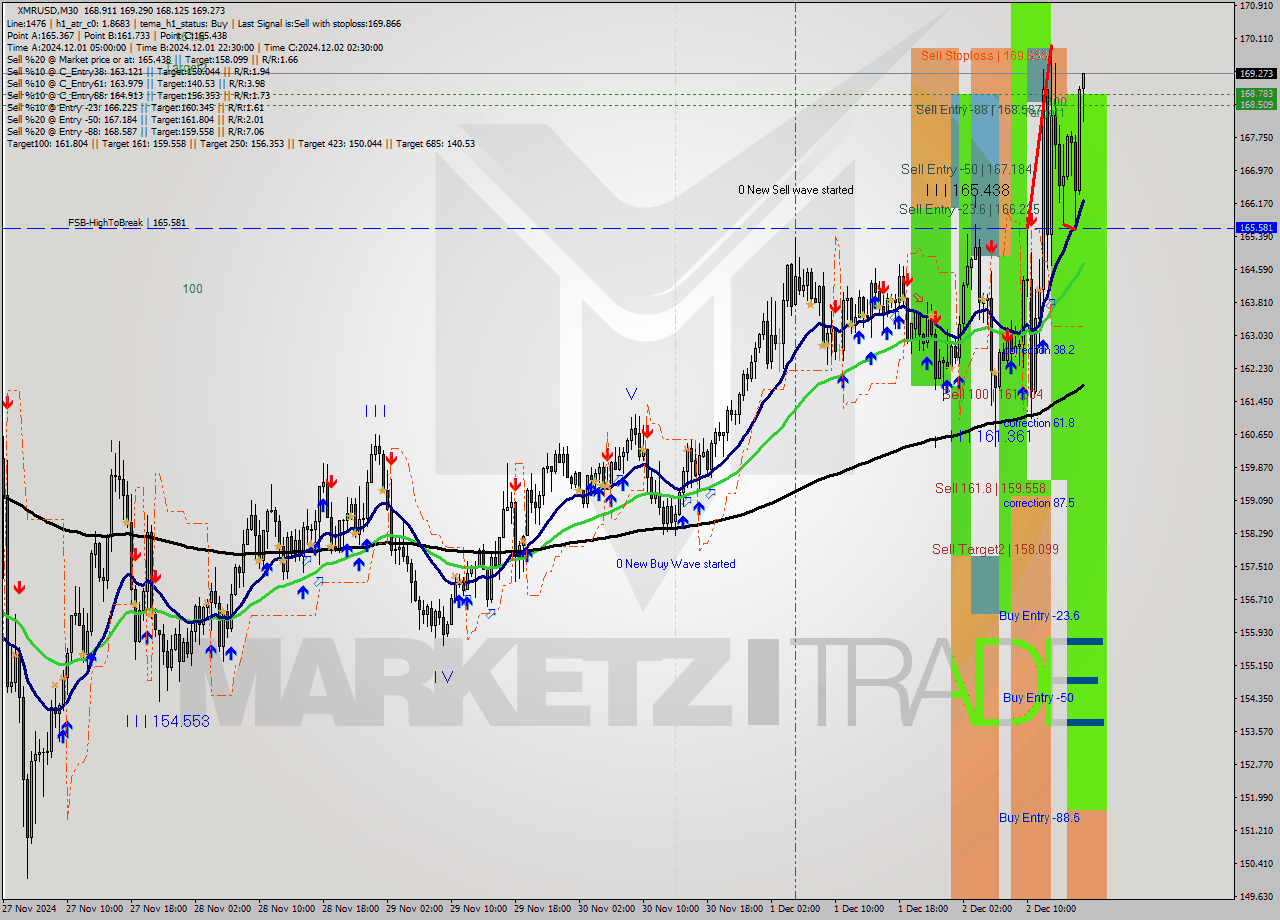Click the '27 Nov 2024' time axis label
The width and height of the screenshot is (1280, 920).
[29, 909]
